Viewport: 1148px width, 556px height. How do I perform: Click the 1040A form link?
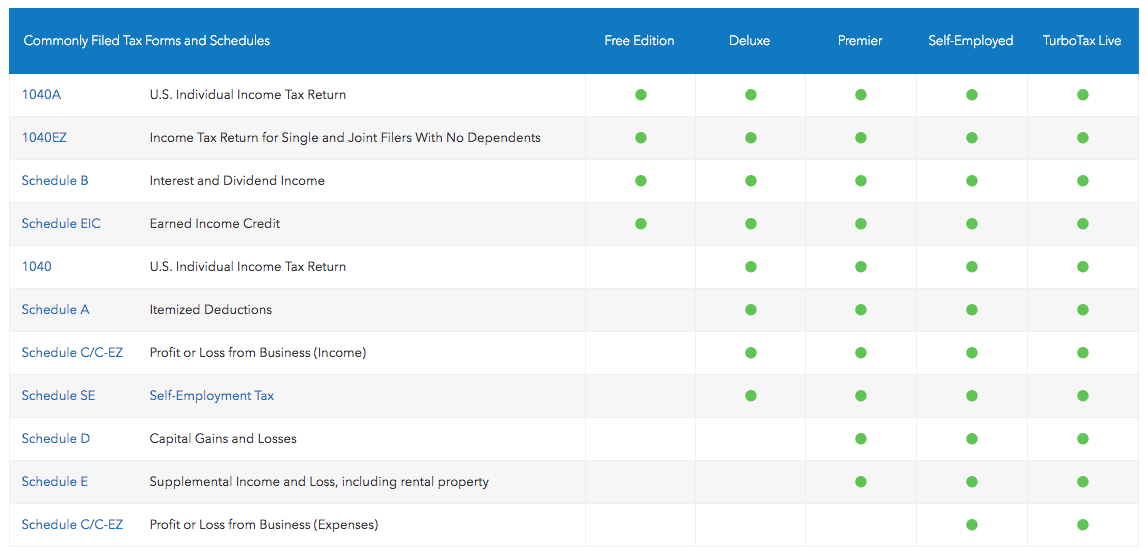click(41, 95)
